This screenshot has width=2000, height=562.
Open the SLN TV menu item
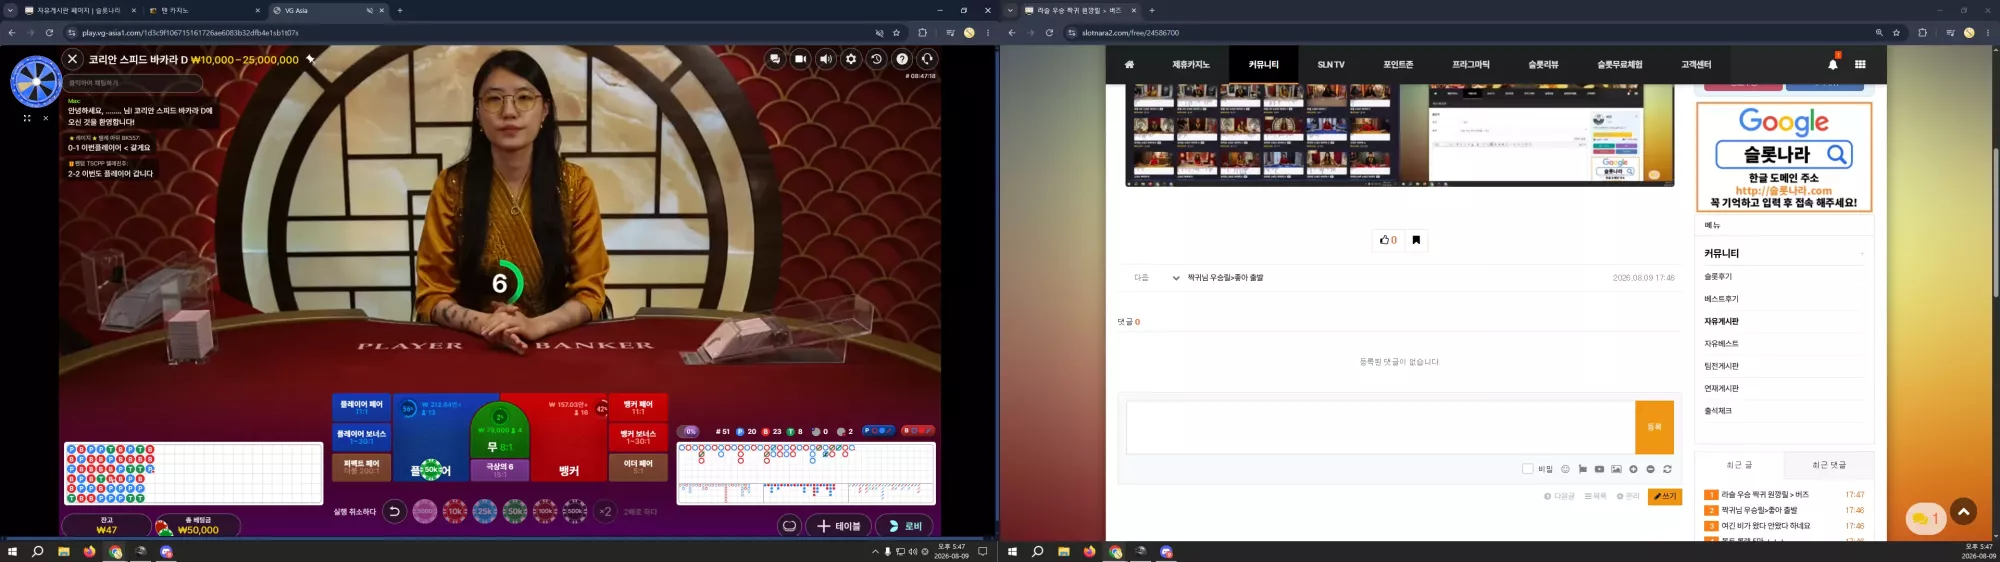point(1331,64)
